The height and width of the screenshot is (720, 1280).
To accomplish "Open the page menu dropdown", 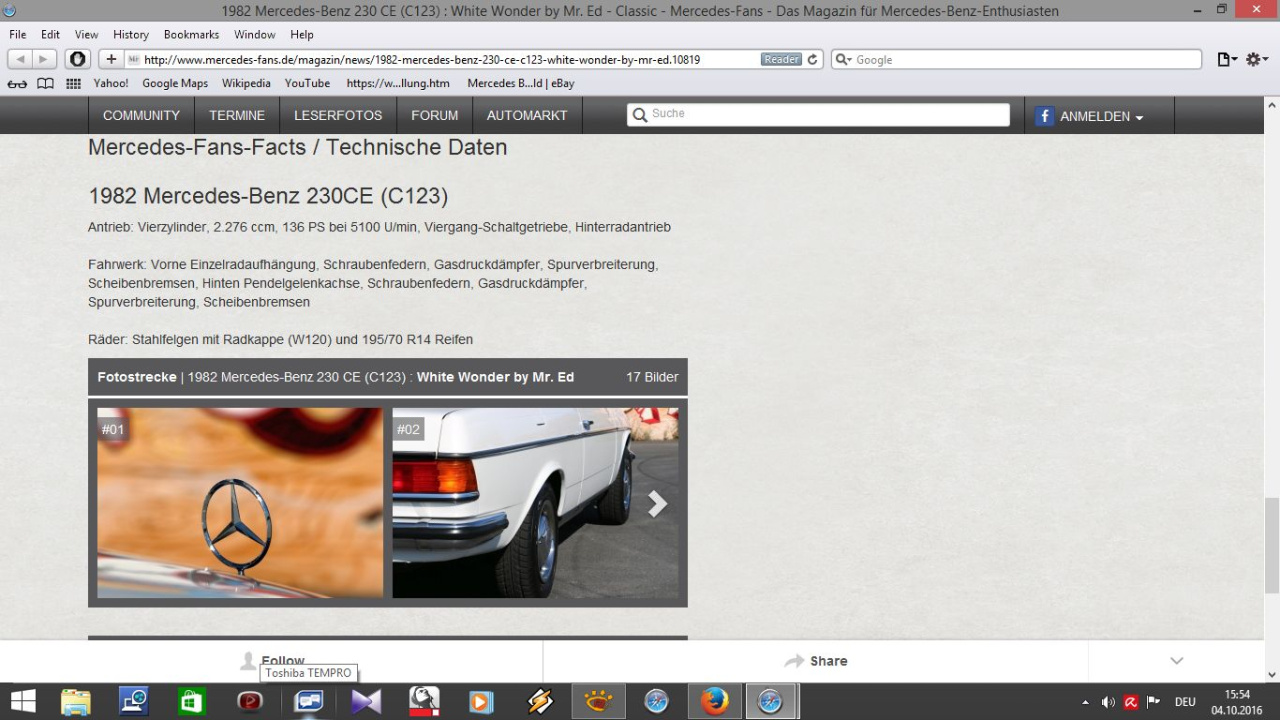I will tap(1226, 60).
